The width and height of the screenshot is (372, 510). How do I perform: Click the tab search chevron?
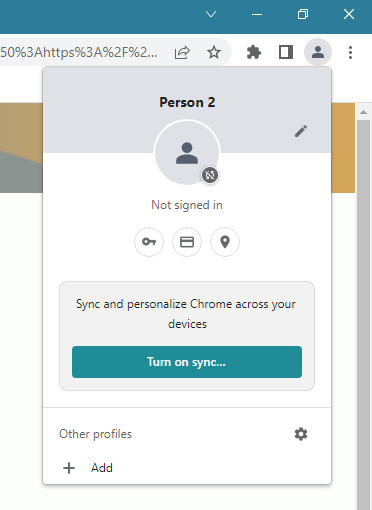coord(211,14)
